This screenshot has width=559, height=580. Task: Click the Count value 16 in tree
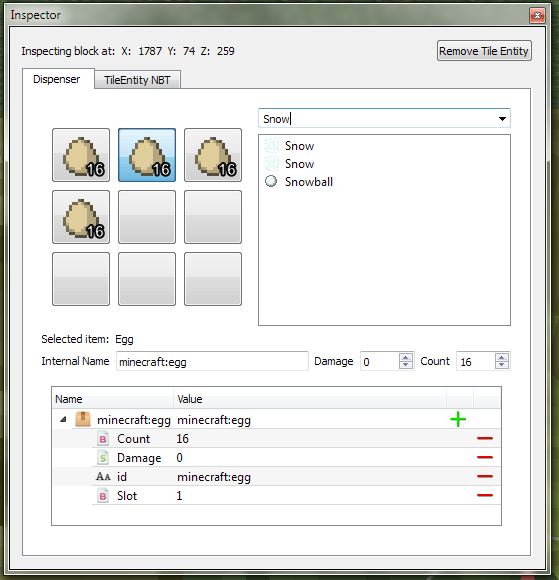(x=182, y=439)
